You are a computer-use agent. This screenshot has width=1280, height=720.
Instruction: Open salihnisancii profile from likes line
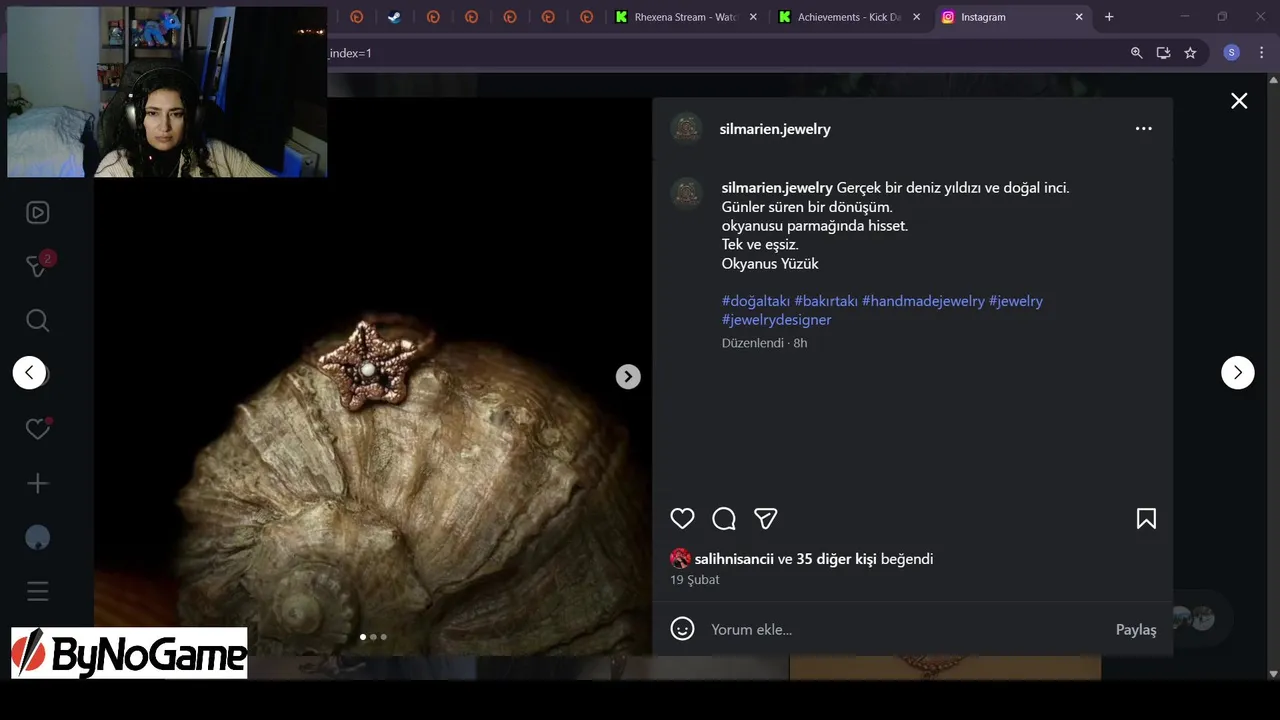(734, 559)
